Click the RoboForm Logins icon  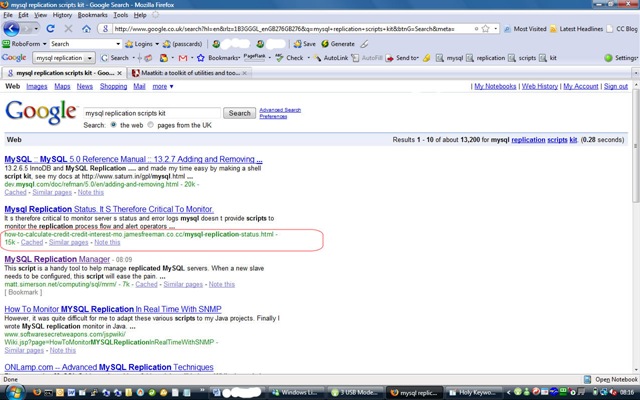(x=129, y=44)
